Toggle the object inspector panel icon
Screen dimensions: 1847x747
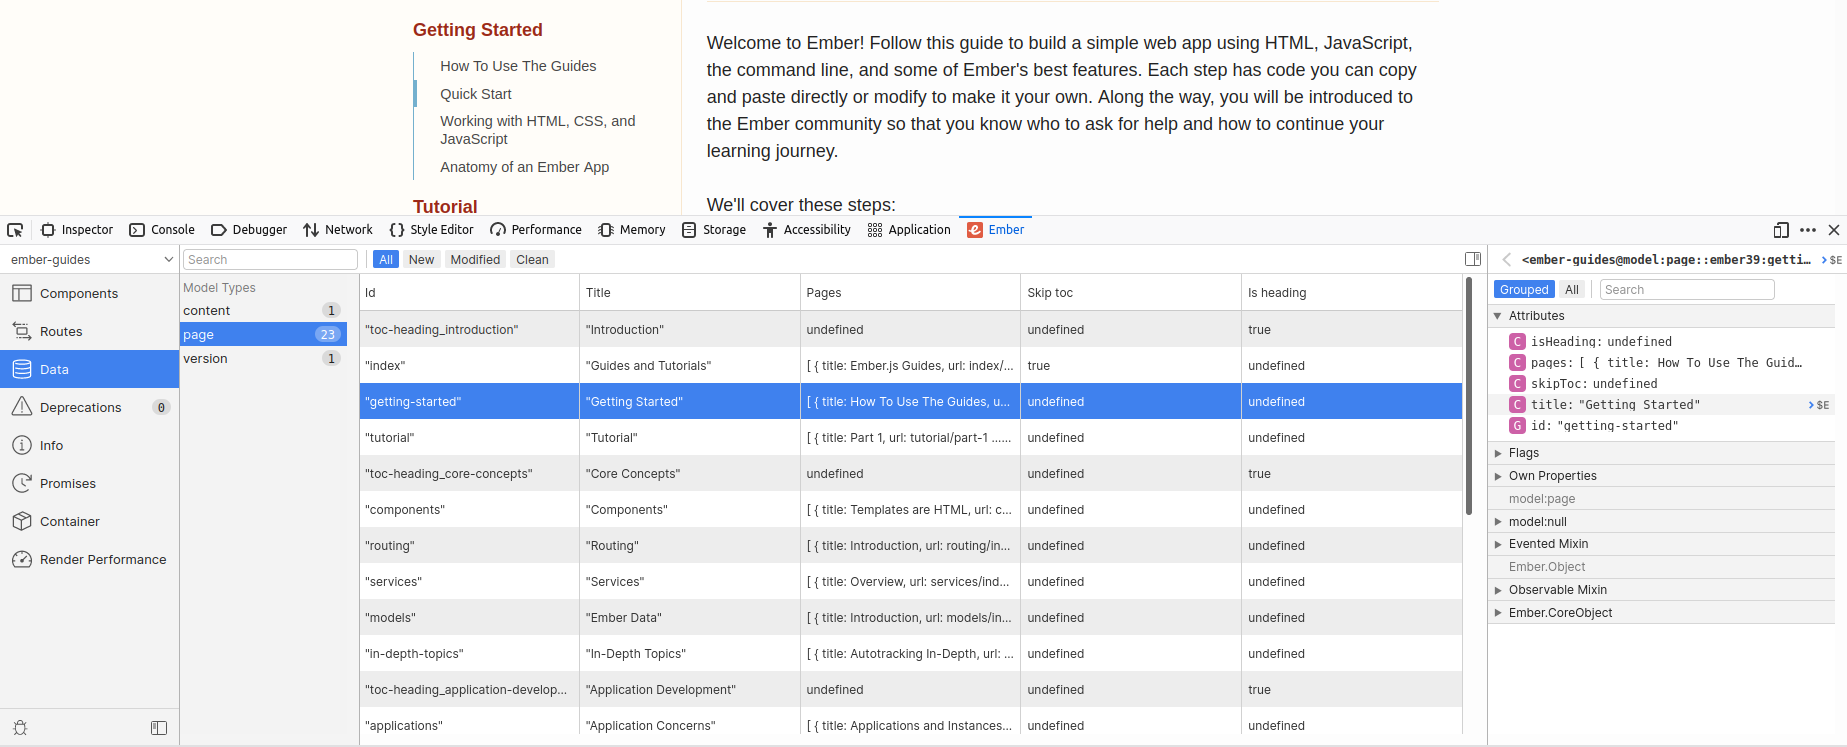[x=1473, y=259]
